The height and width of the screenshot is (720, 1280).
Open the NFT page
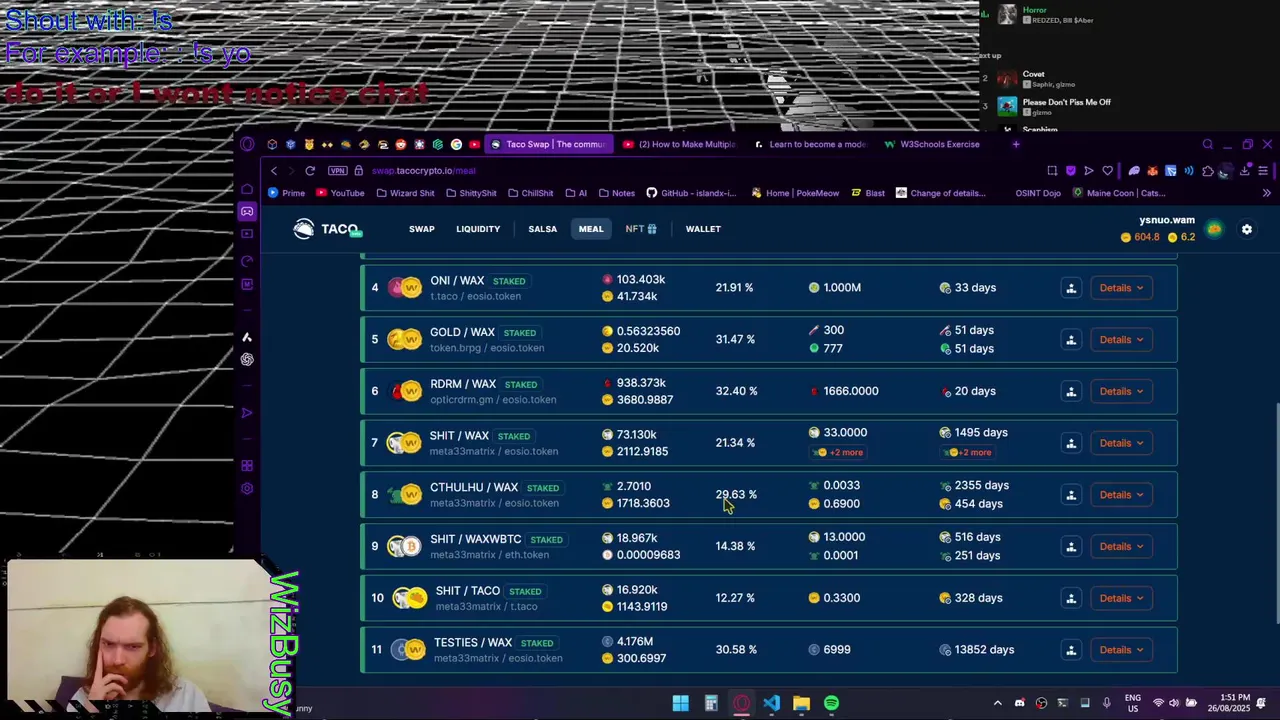[641, 229]
